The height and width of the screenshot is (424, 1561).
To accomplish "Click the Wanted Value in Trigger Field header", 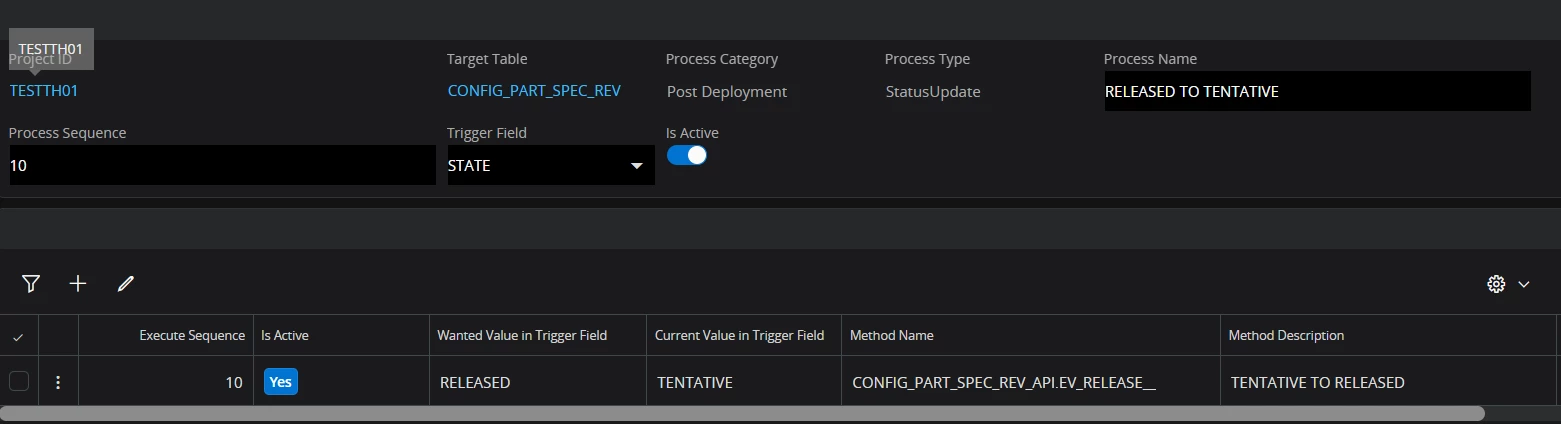I will click(x=522, y=336).
